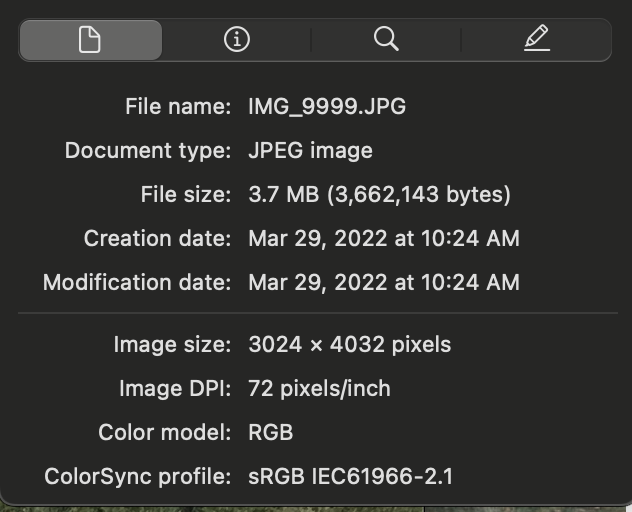Viewport: 632px width, 512px height.
Task: Click the "File name:" label
Action: pyautogui.click(x=178, y=107)
